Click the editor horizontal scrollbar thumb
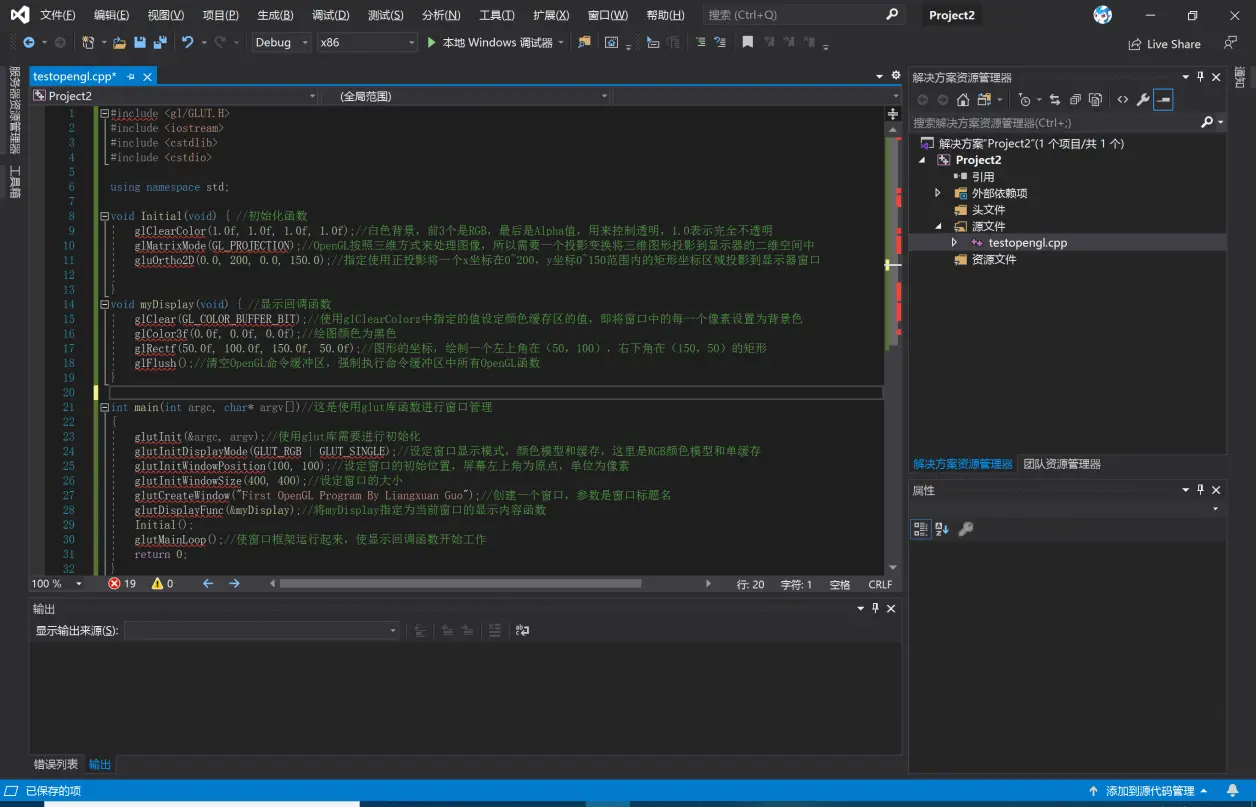This screenshot has height=807, width=1256. [x=460, y=584]
